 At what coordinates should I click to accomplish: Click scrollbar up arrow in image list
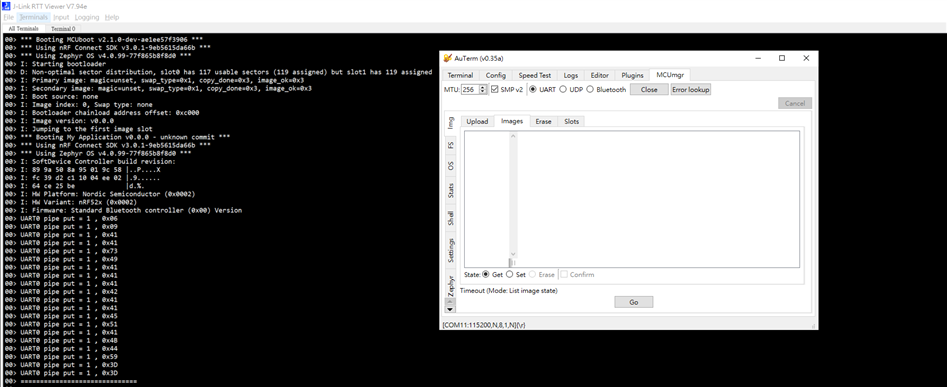tap(513, 135)
